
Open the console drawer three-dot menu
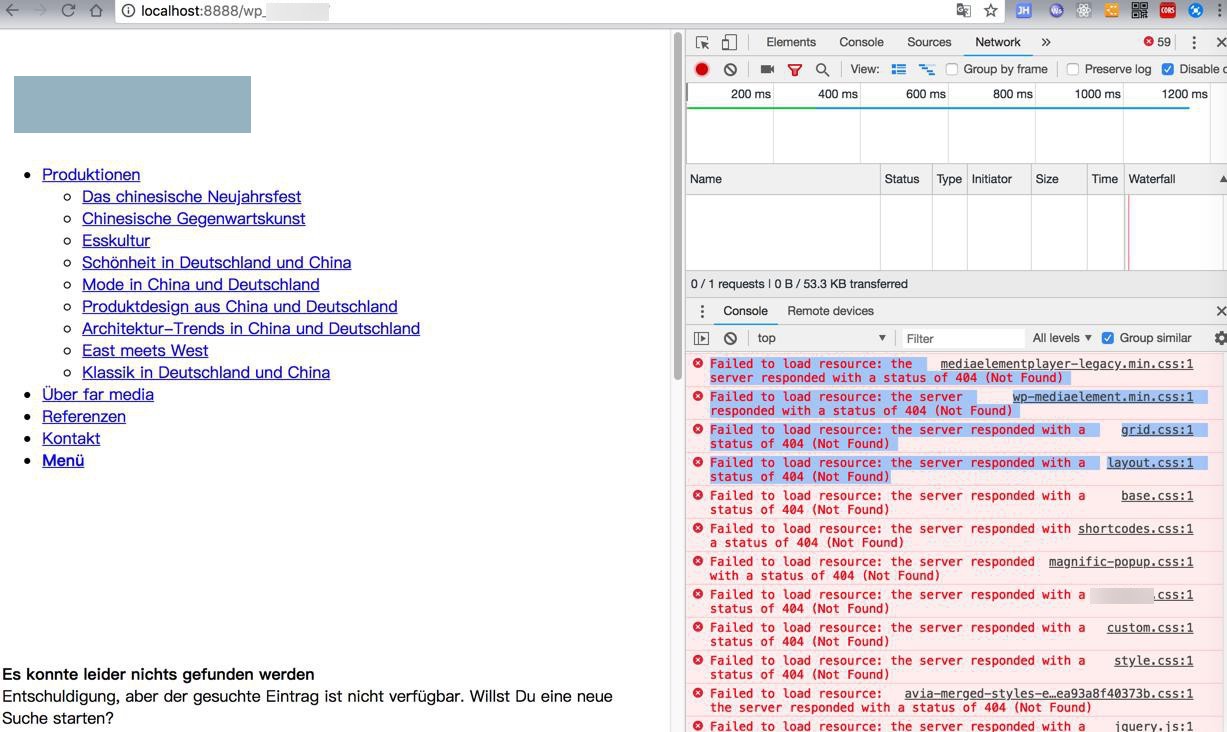702,311
